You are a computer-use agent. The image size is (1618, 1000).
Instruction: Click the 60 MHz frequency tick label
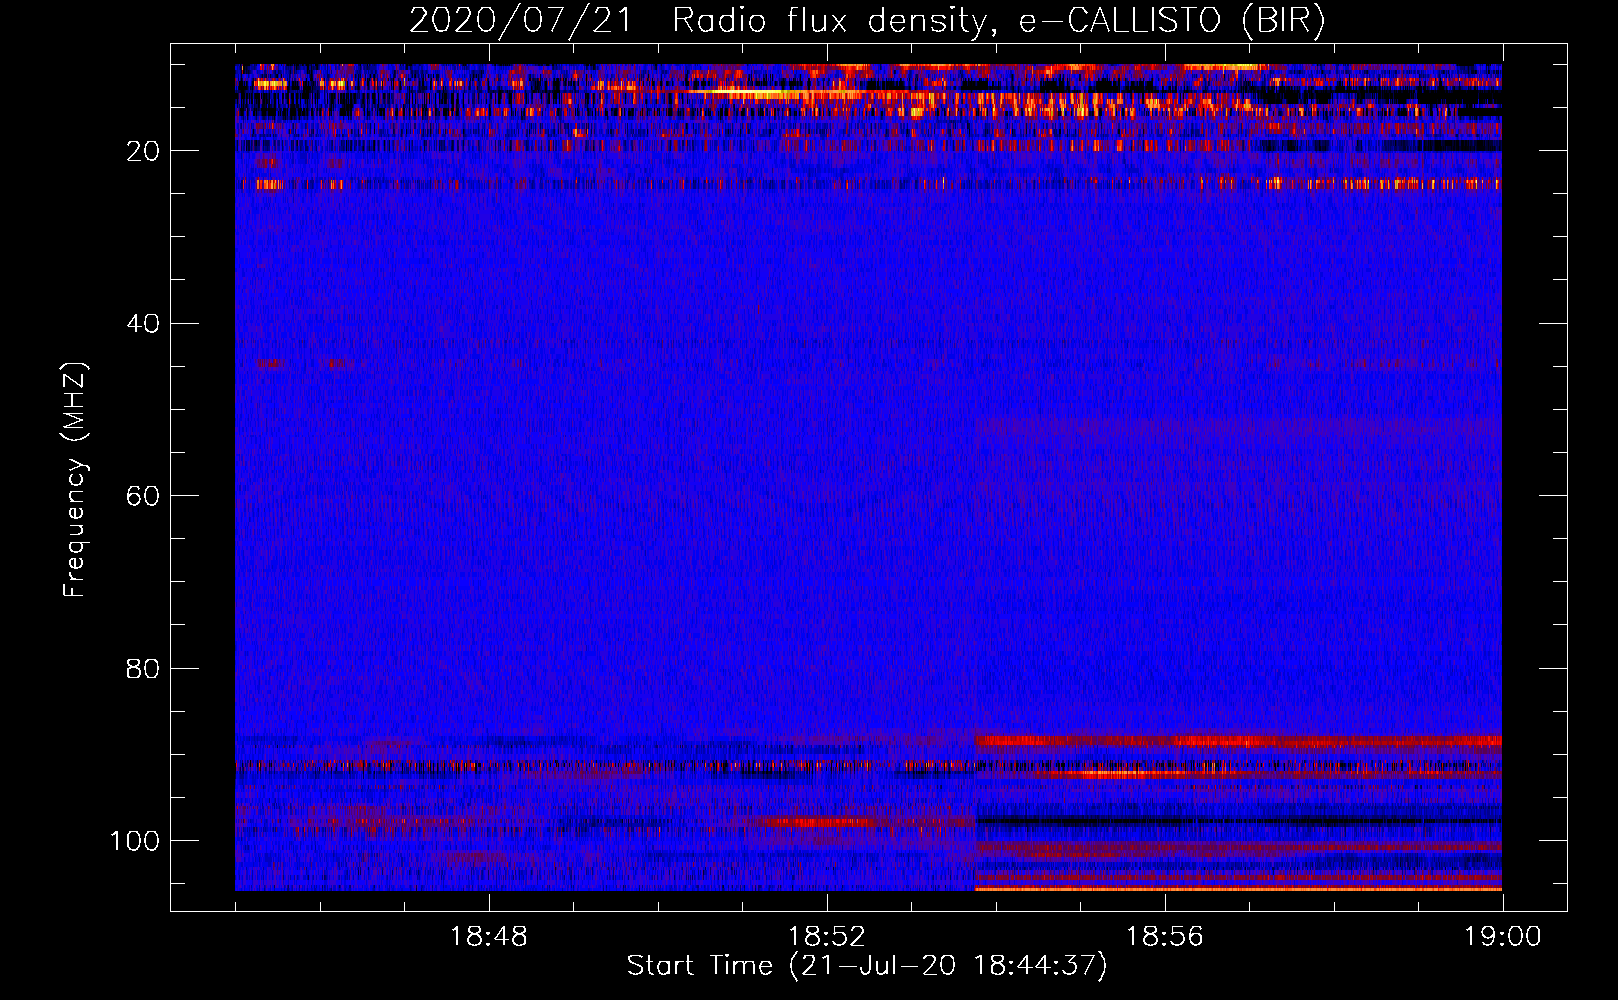pos(144,496)
